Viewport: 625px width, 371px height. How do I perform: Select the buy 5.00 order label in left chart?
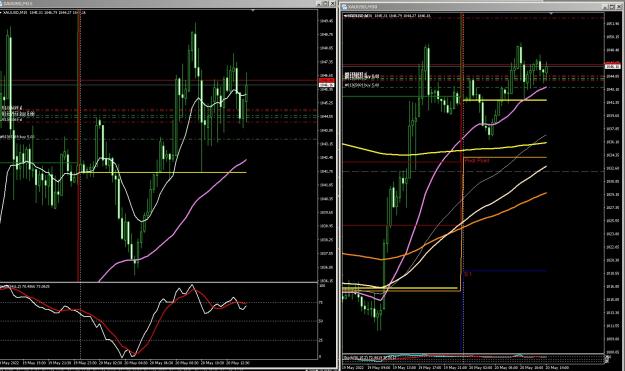click(x=17, y=137)
